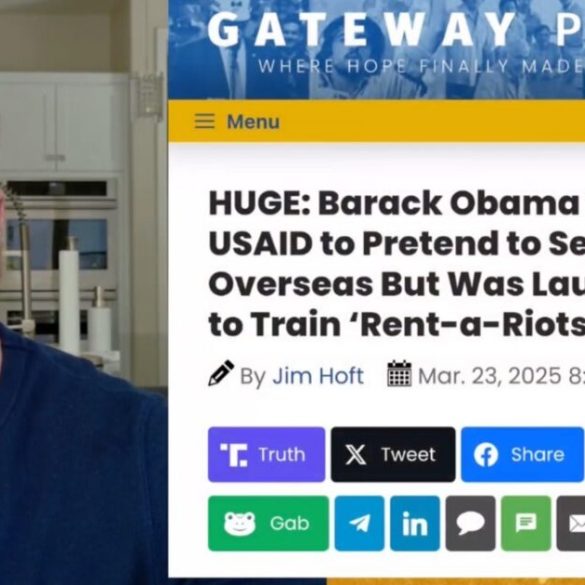
Task: Share article via Truth button
Action: [x=266, y=454]
